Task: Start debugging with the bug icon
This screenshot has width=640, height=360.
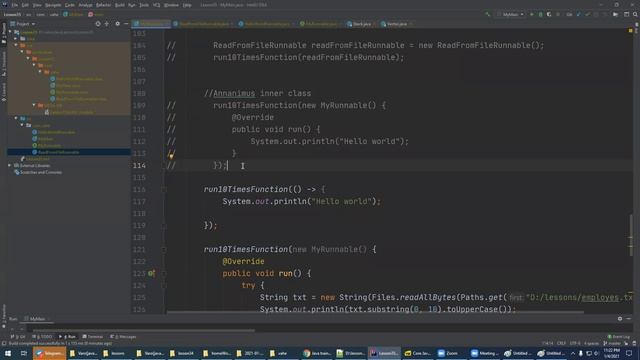Action: click(540, 14)
